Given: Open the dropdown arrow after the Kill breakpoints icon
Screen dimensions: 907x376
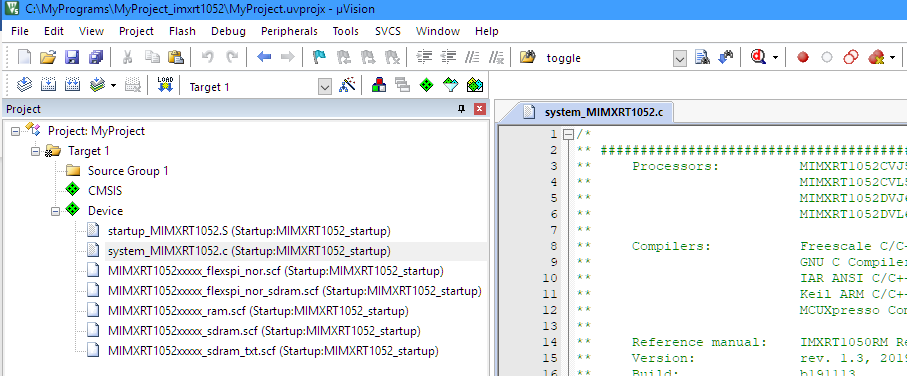Looking at the screenshot, I should (x=893, y=57).
